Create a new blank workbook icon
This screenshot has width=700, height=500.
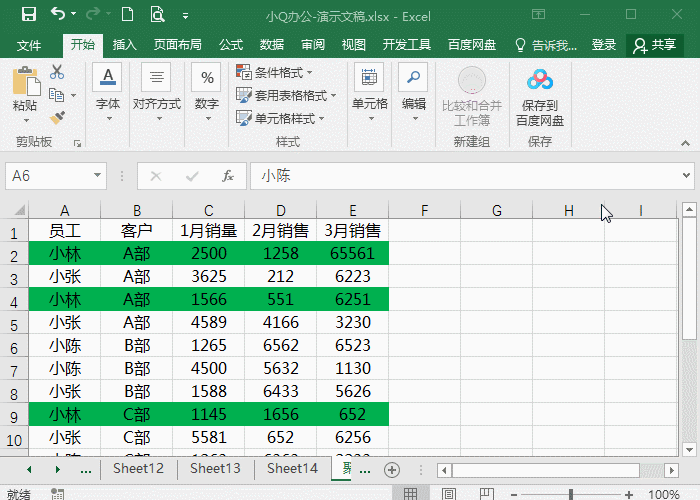tap(128, 15)
